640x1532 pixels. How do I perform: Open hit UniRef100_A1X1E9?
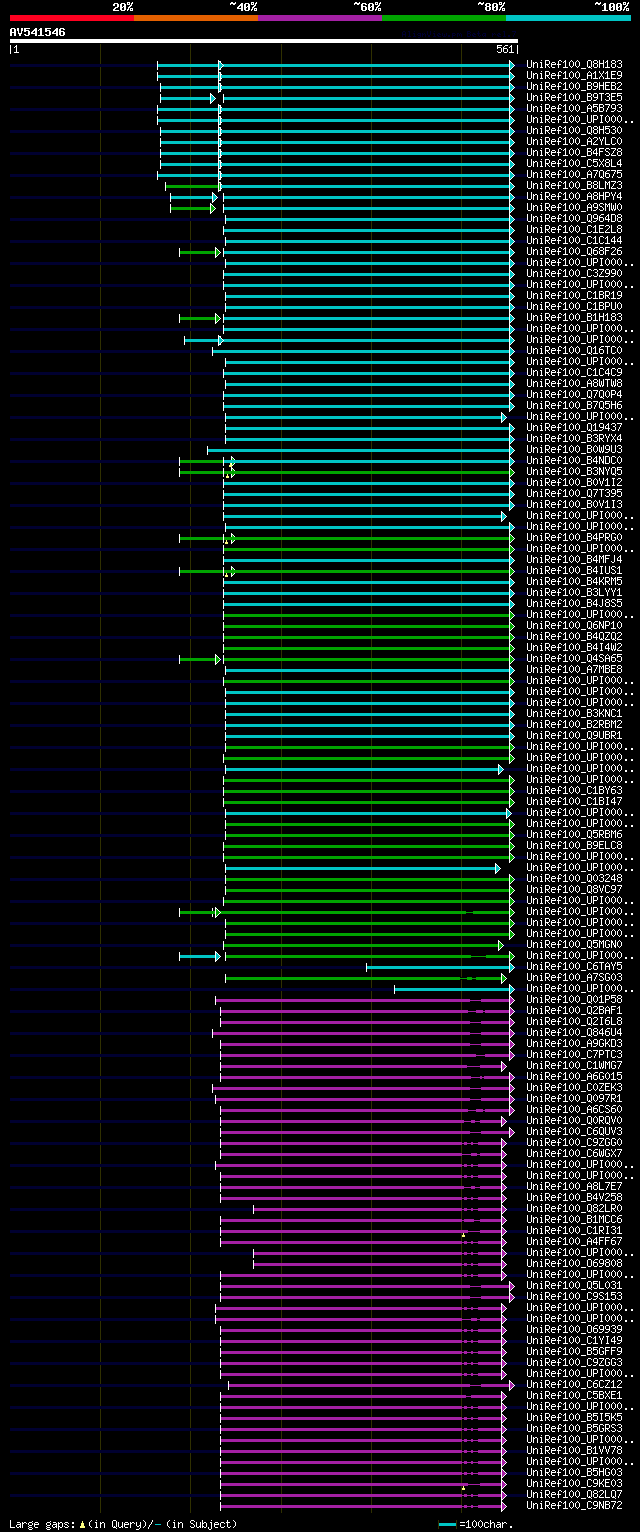point(575,75)
